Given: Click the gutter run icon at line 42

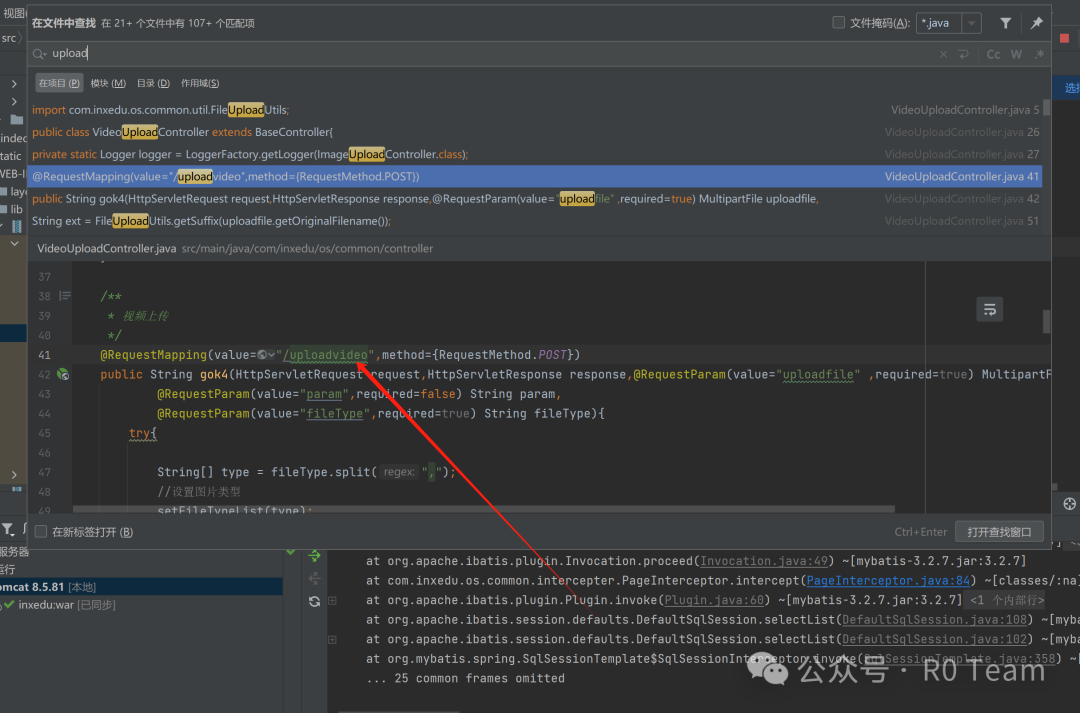Looking at the screenshot, I should 63,375.
